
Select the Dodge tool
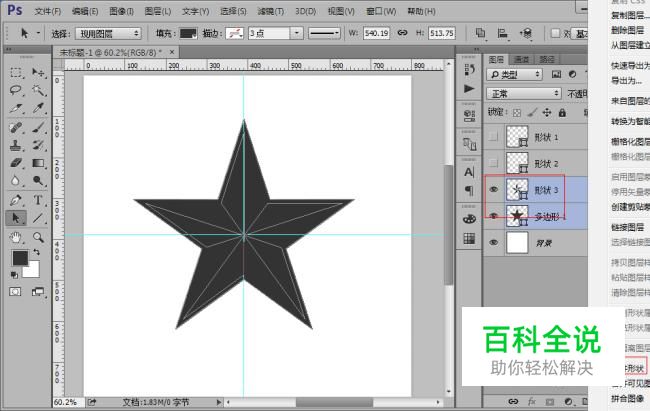point(38,181)
